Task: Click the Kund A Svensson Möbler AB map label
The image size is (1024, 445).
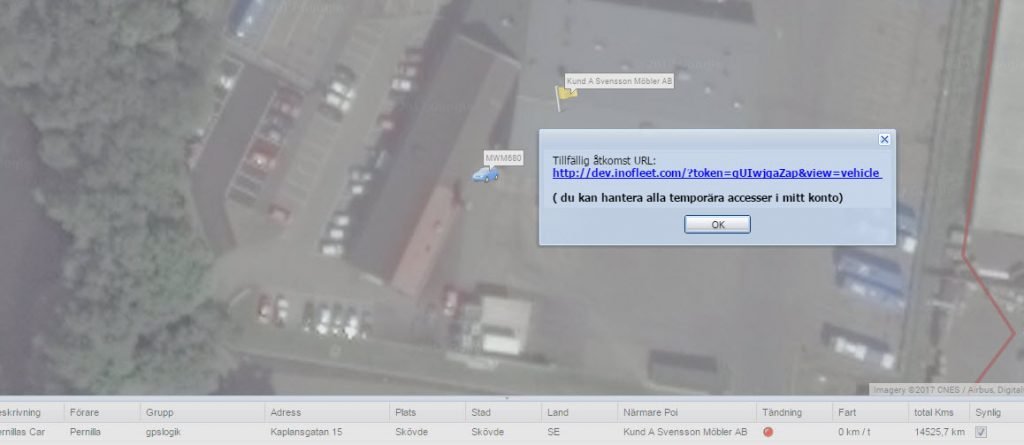Action: coord(619,81)
